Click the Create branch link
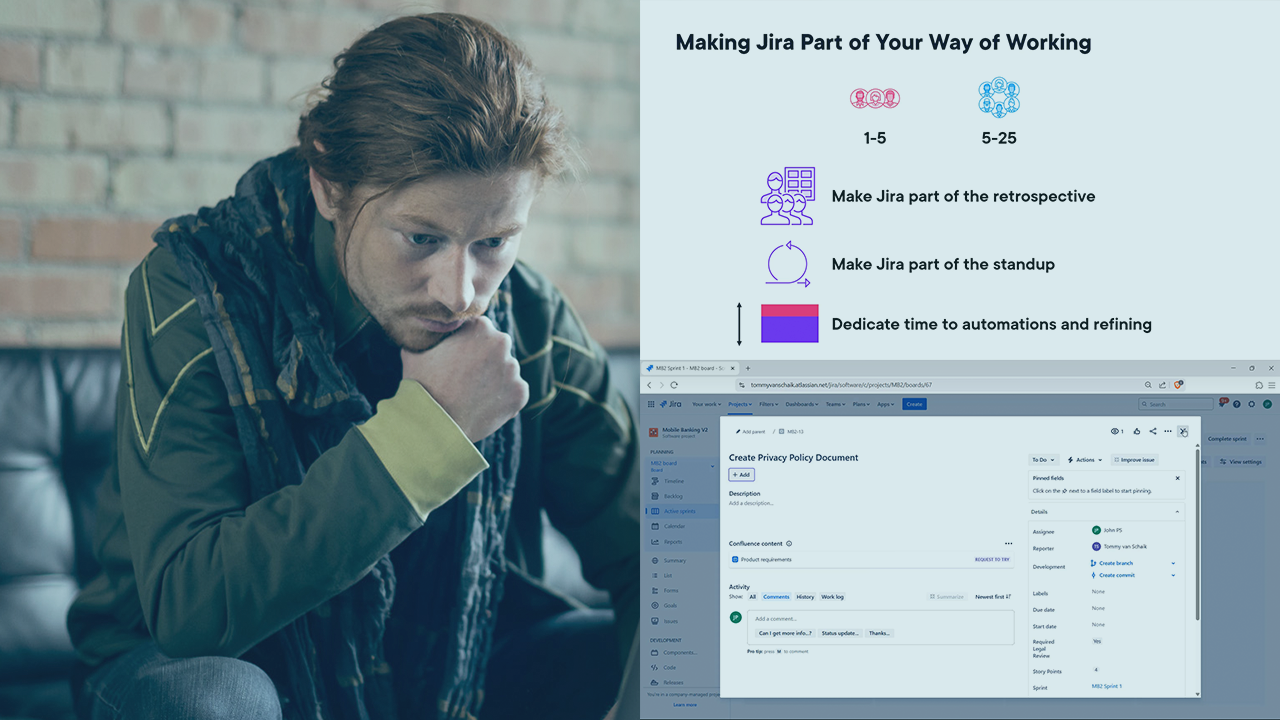Viewport: 1280px width, 720px height. (x=1115, y=563)
